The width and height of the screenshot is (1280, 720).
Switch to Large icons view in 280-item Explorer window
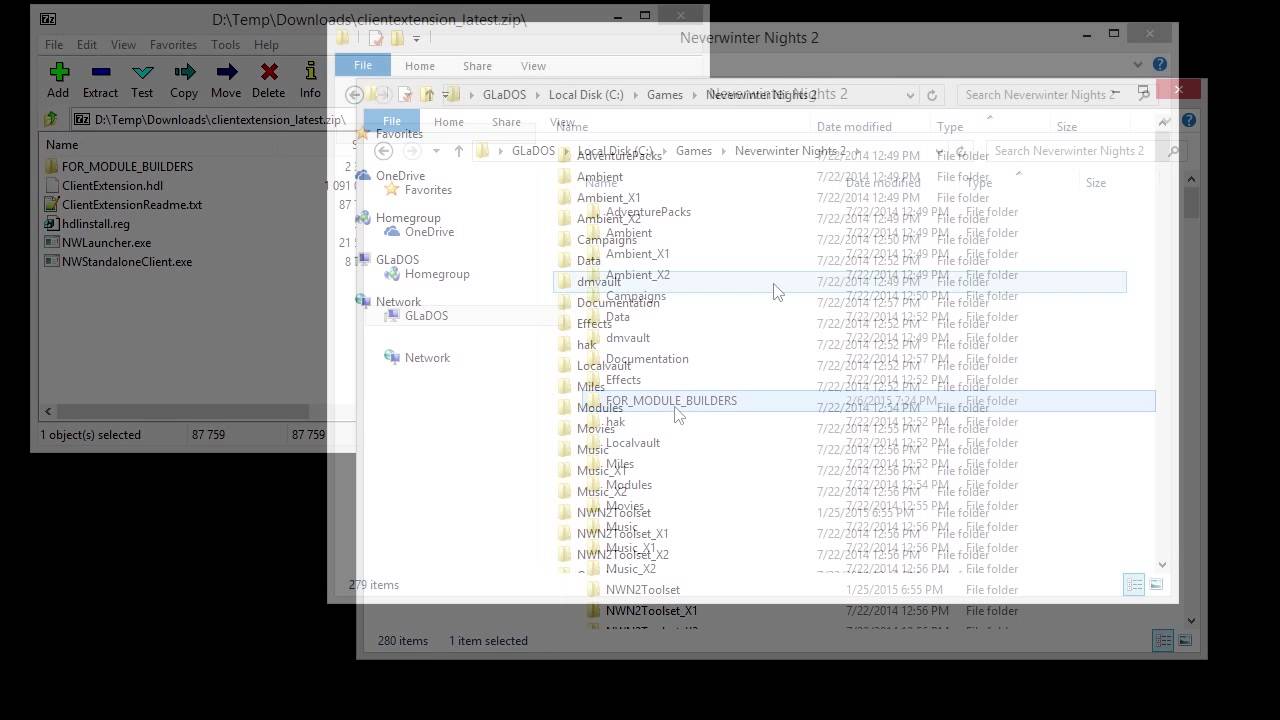click(1185, 640)
